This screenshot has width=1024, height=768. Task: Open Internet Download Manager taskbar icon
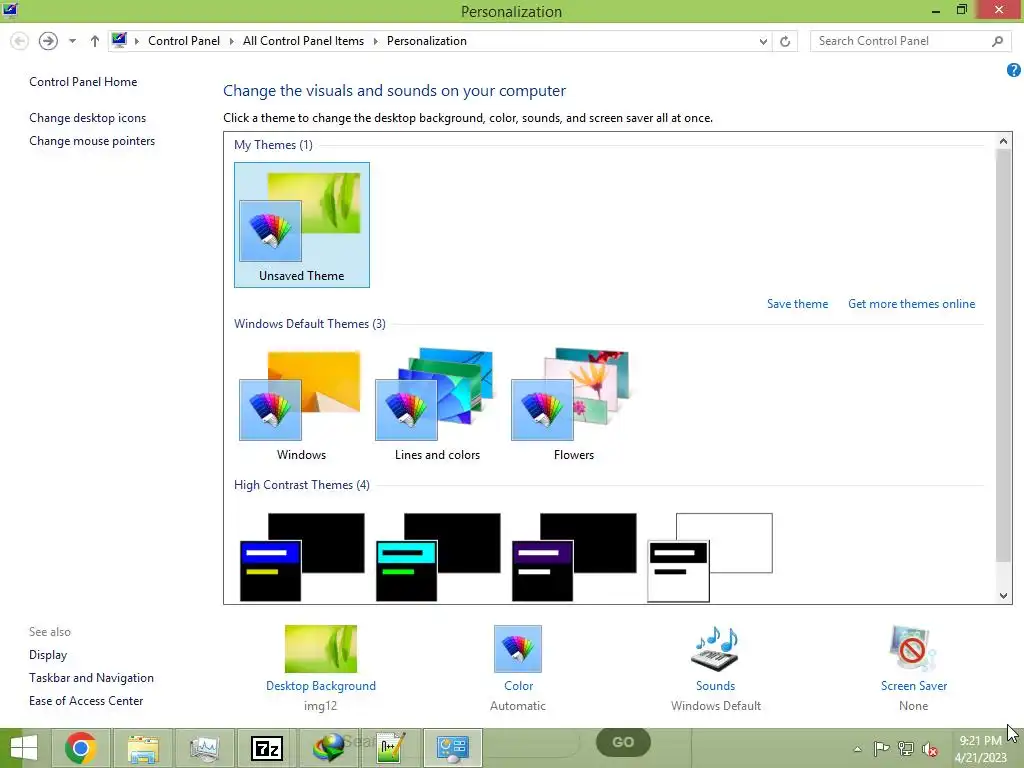tap(328, 748)
